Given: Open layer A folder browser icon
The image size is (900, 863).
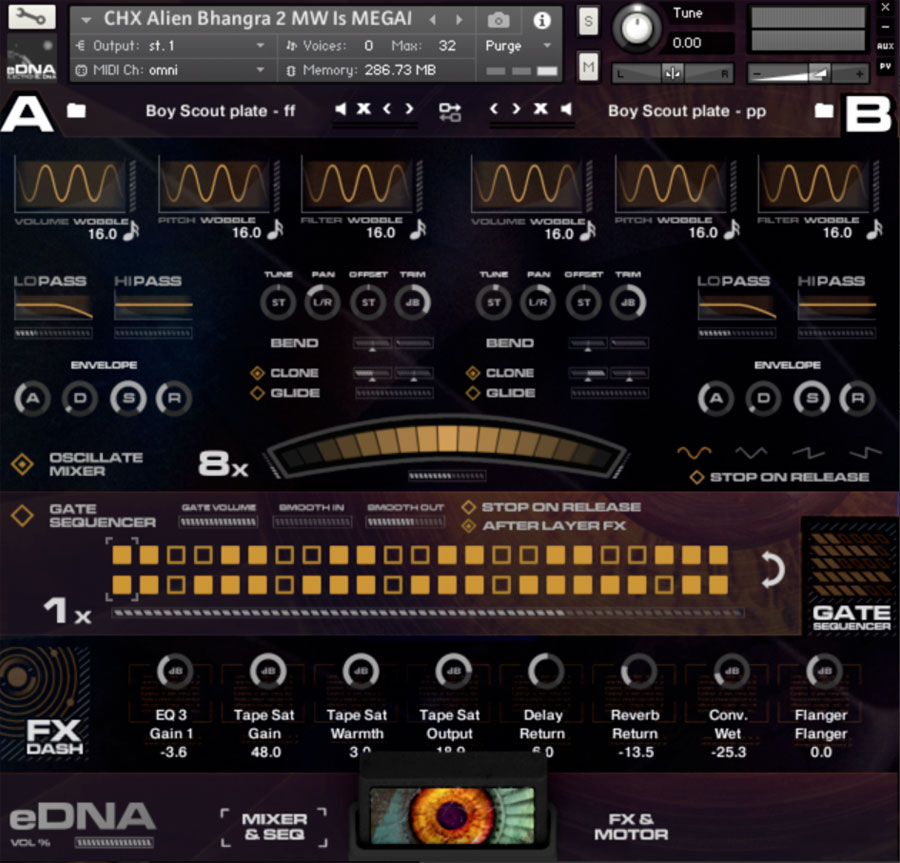Looking at the screenshot, I should pos(76,110).
